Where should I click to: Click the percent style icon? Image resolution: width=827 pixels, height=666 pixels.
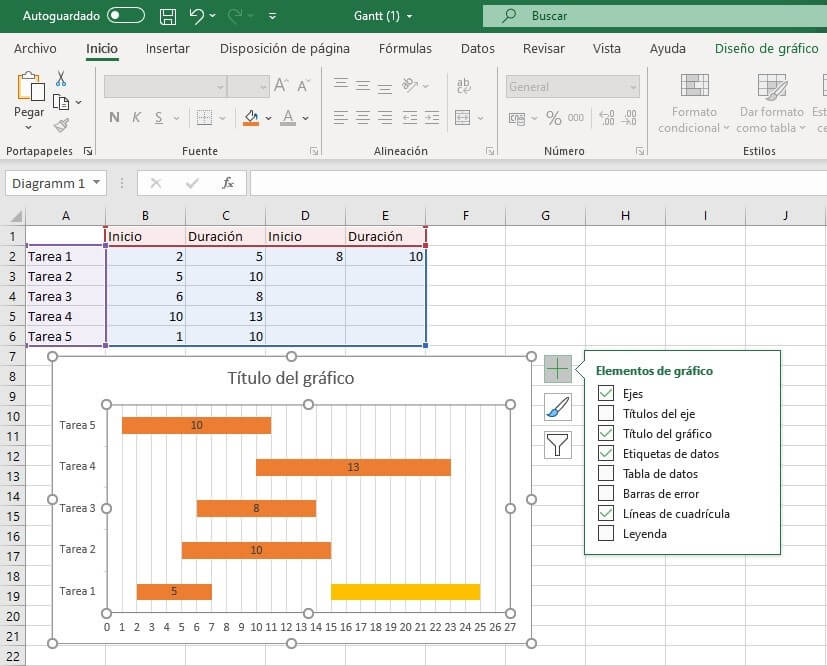click(553, 118)
